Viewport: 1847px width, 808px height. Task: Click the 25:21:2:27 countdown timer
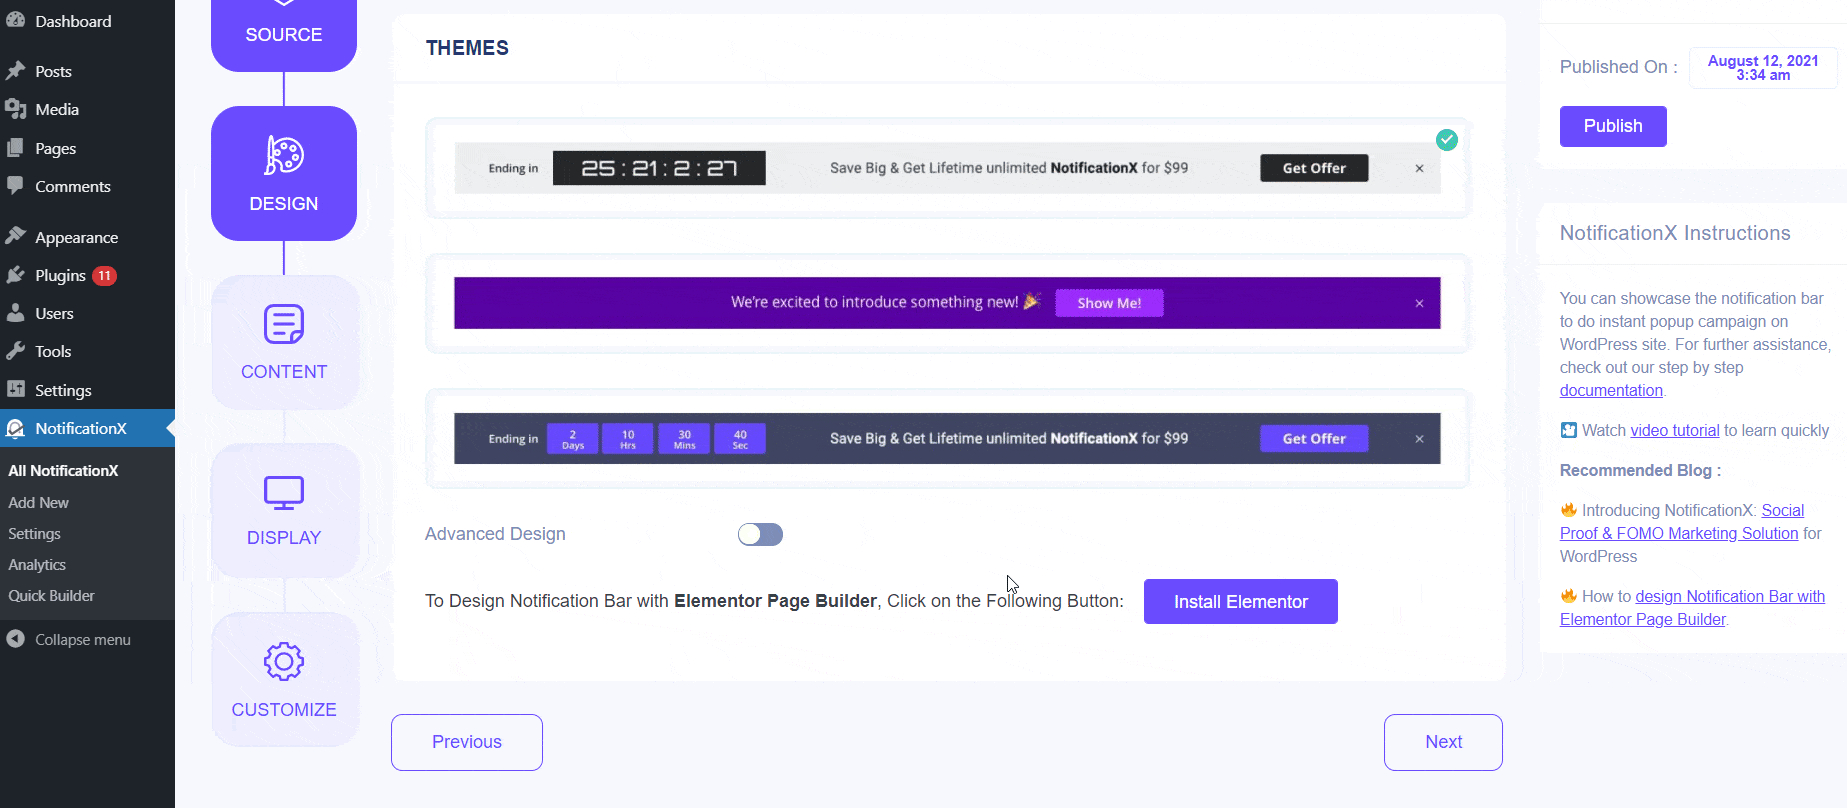659,168
